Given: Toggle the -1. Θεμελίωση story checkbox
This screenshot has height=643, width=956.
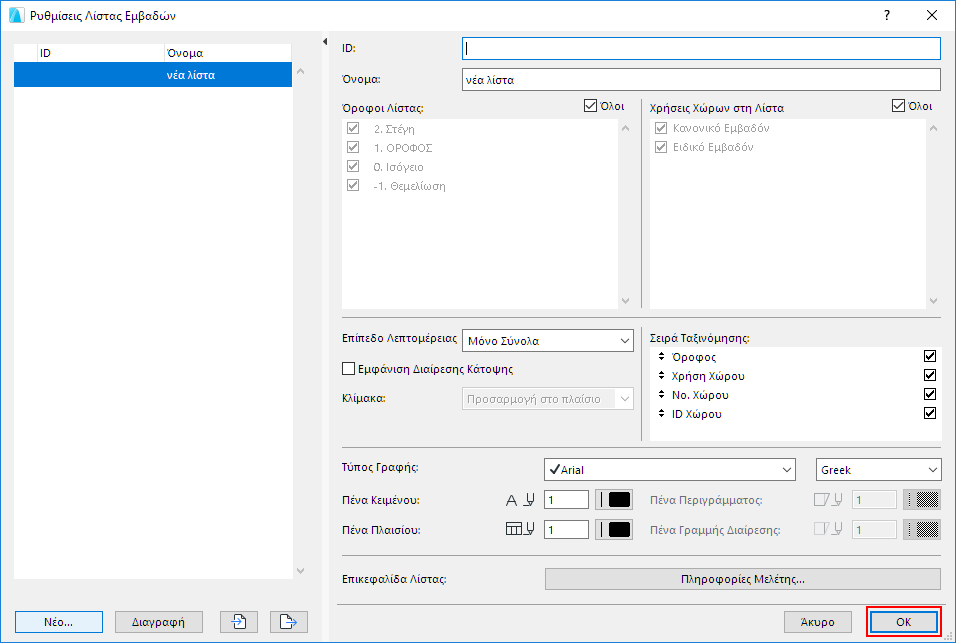Looking at the screenshot, I should tap(353, 185).
